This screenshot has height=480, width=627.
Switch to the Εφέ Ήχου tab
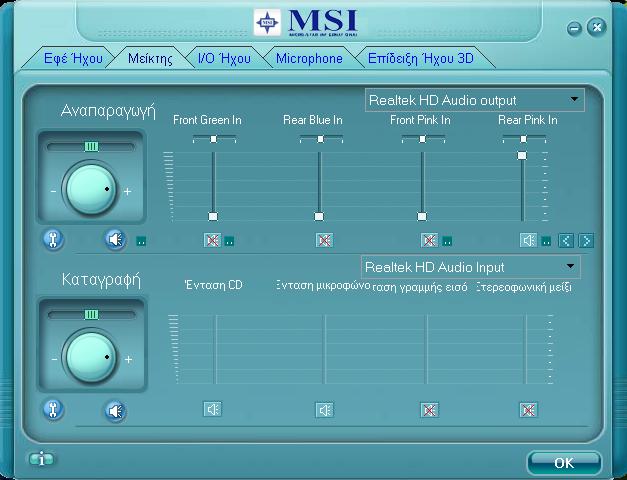point(73,58)
